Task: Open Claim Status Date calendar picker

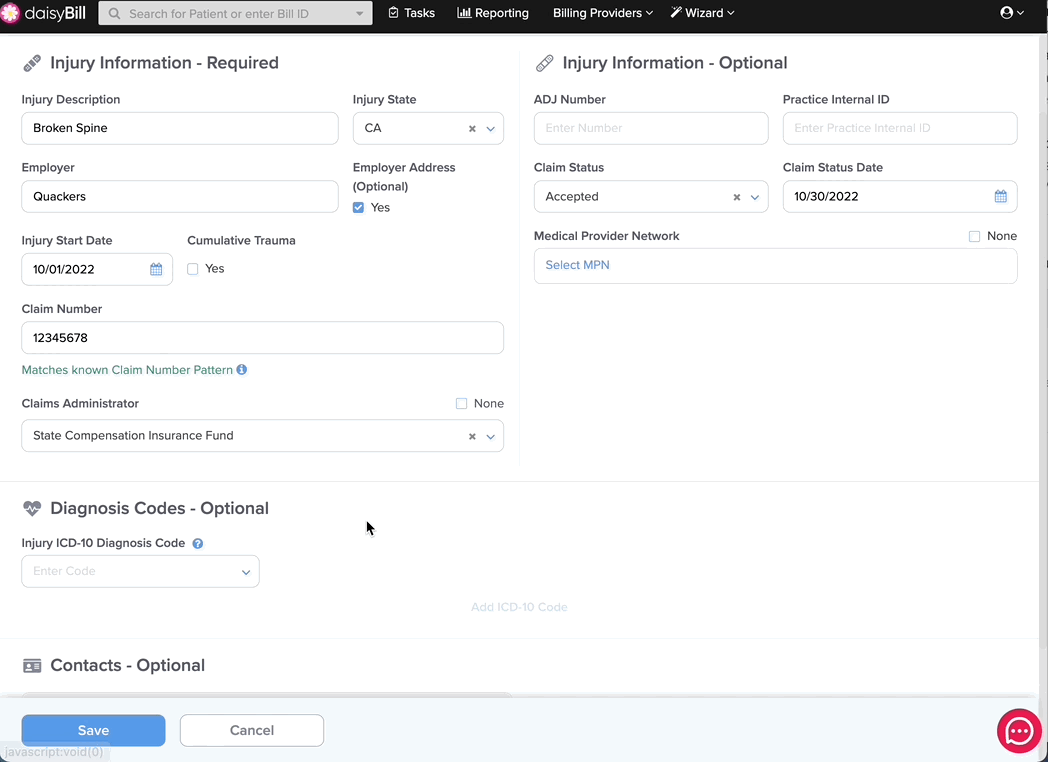Action: click(x=1001, y=197)
